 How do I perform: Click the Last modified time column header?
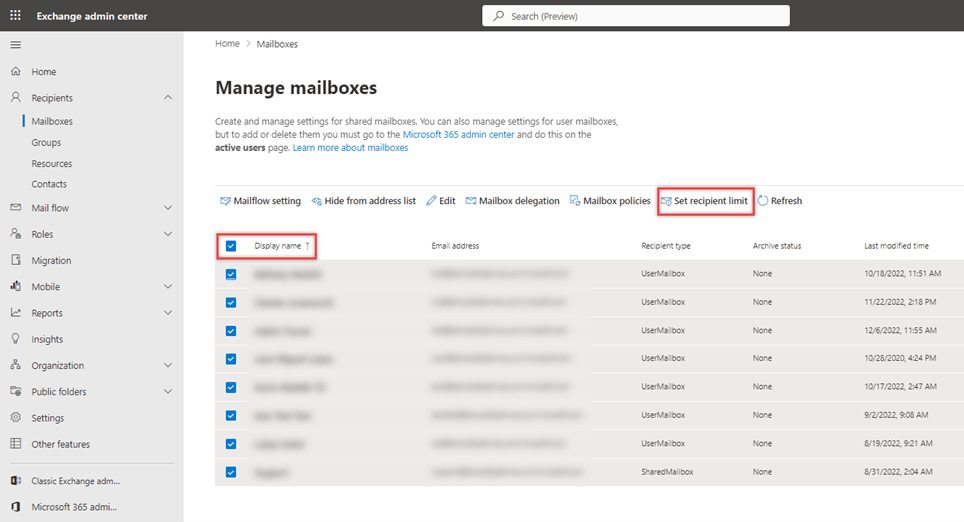tap(896, 245)
